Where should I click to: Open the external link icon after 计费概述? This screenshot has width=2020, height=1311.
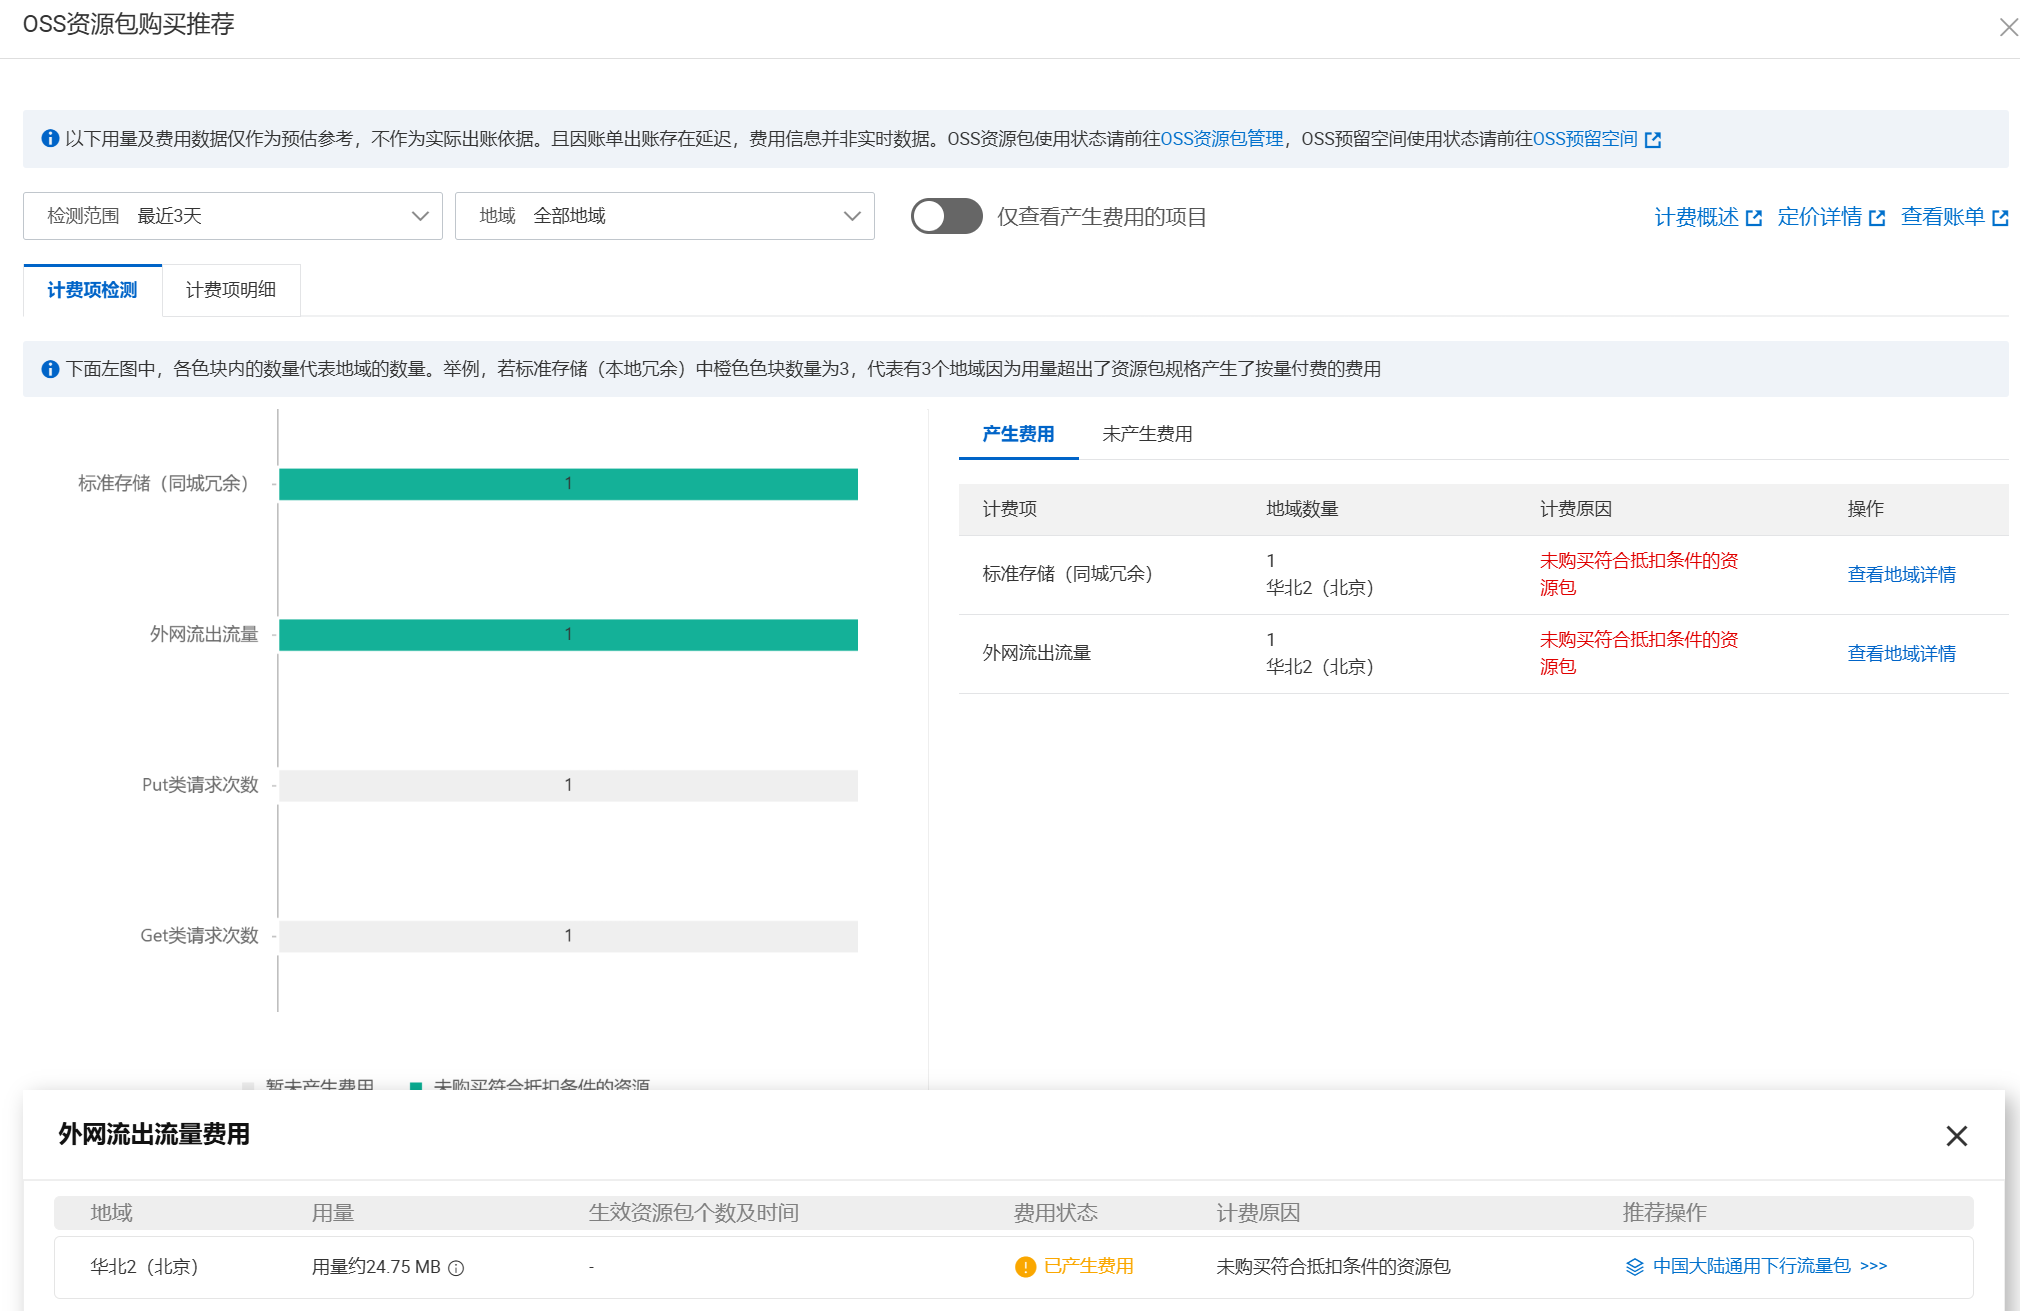pos(1756,216)
